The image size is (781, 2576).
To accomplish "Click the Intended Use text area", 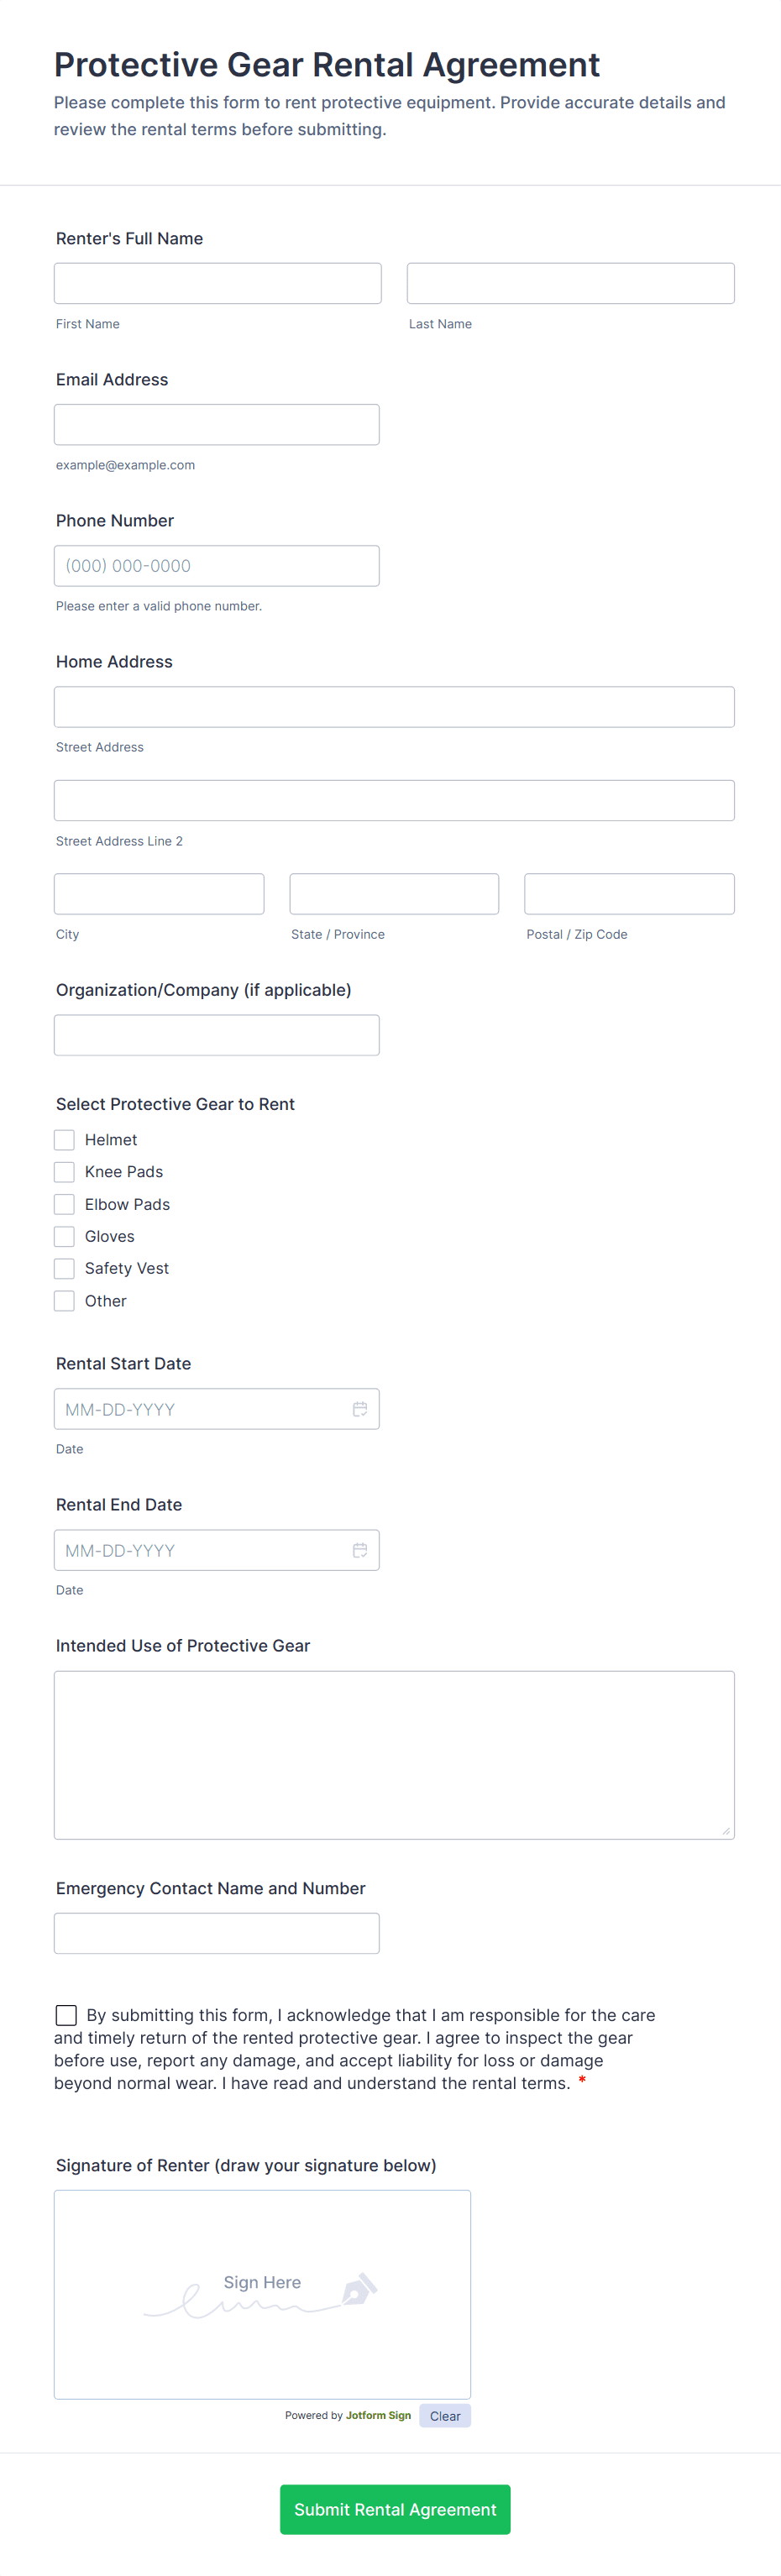I will click(x=394, y=1754).
